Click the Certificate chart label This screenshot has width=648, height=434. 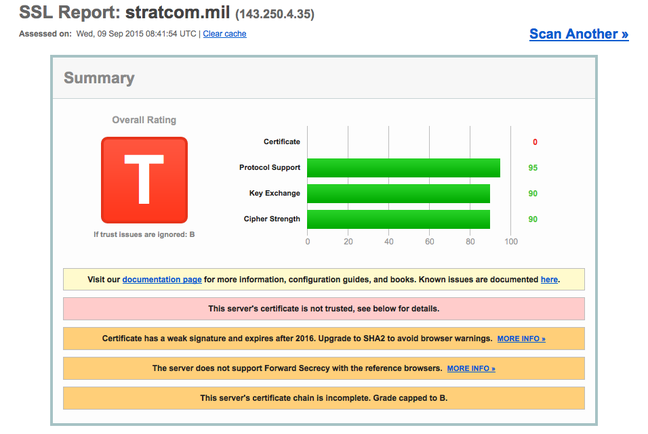[x=282, y=142]
